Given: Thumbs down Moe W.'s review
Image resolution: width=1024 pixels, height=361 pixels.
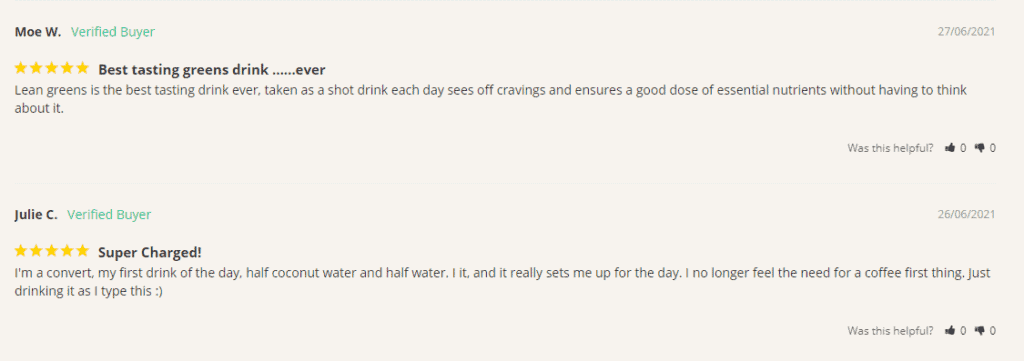Looking at the screenshot, I should 980,148.
